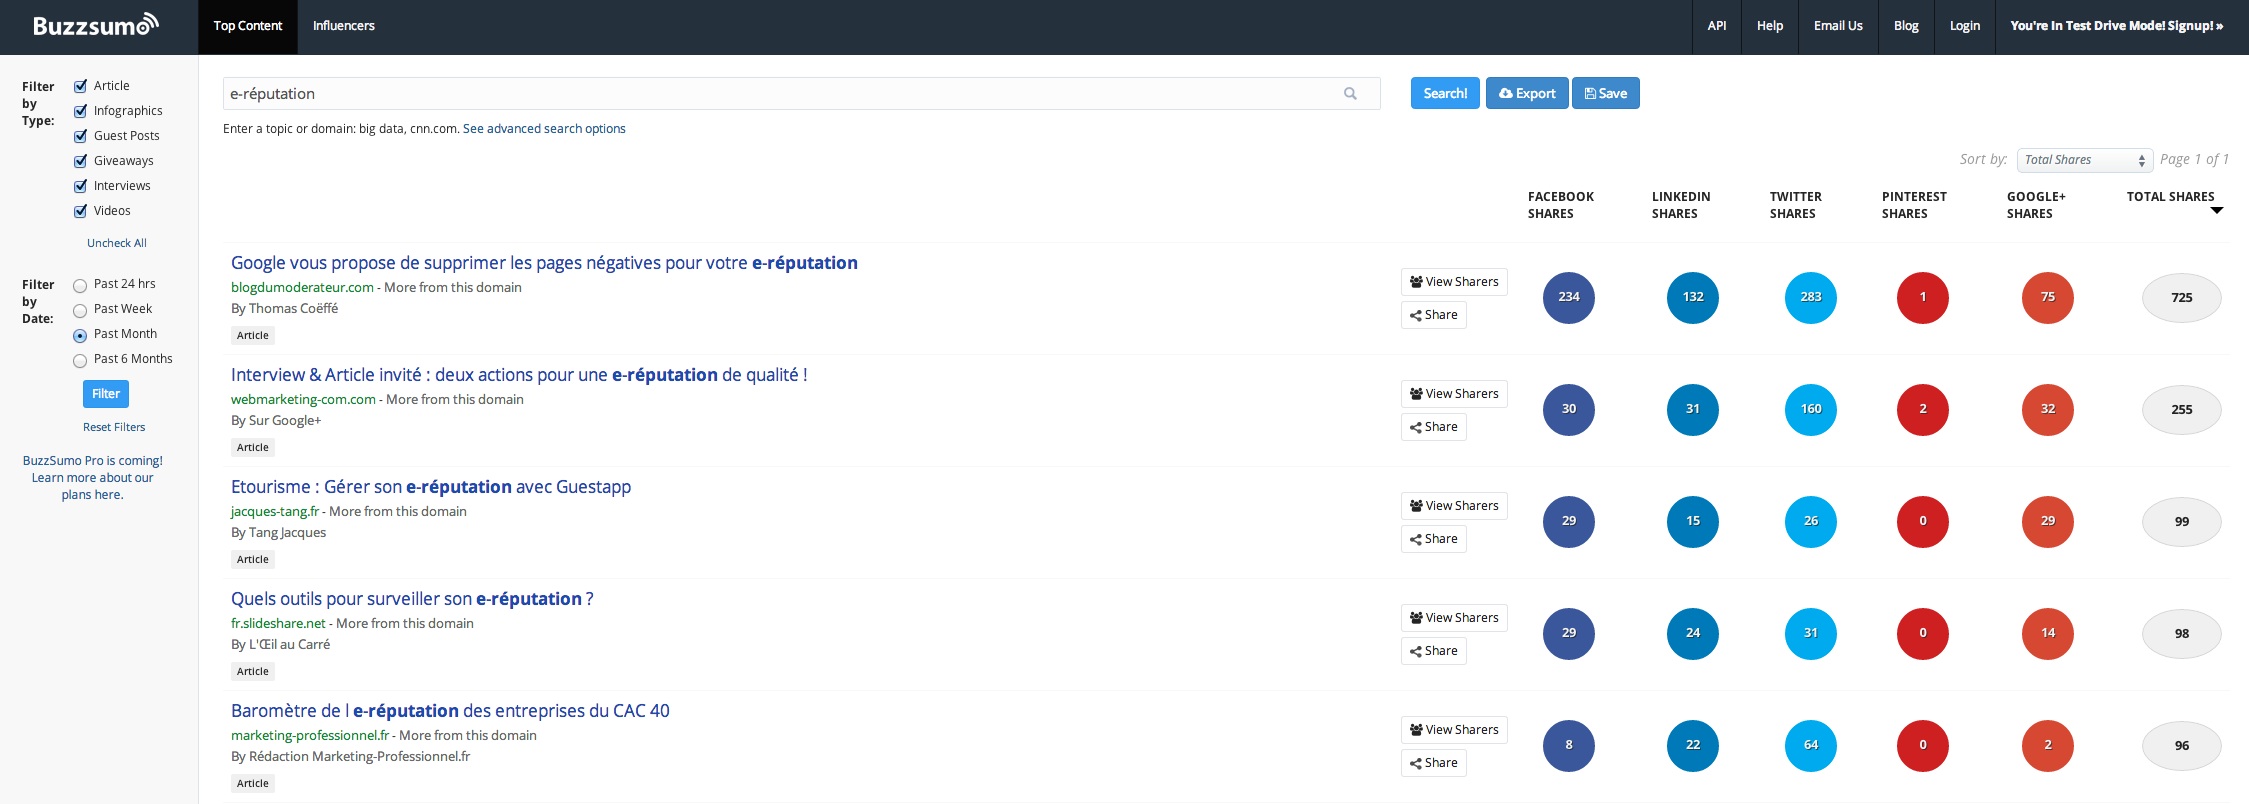Viewport: 2249px width, 804px height.
Task: Select the Past Week date option
Action: pos(80,310)
